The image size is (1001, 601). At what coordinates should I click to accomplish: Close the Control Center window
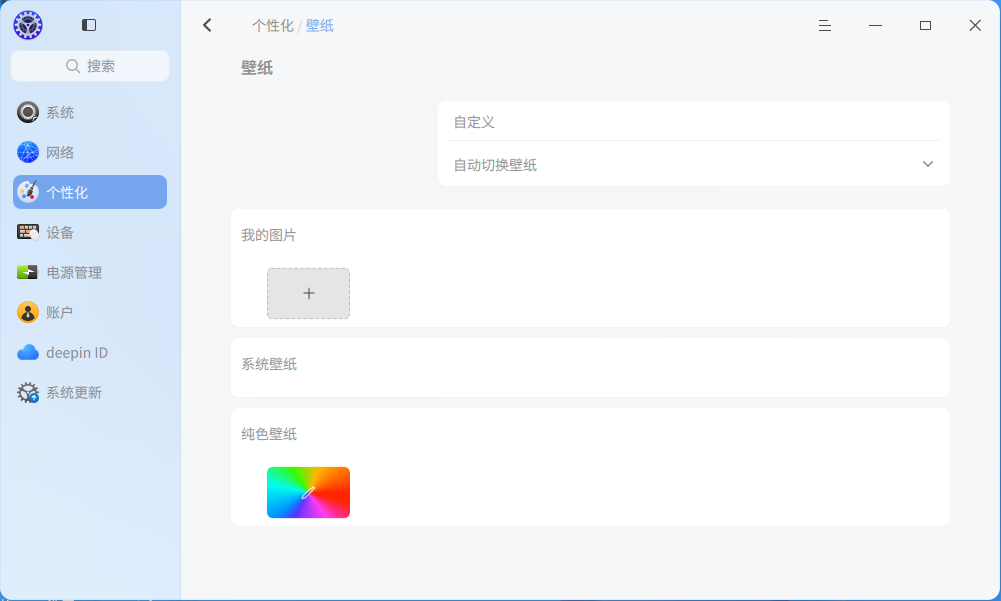coord(975,26)
